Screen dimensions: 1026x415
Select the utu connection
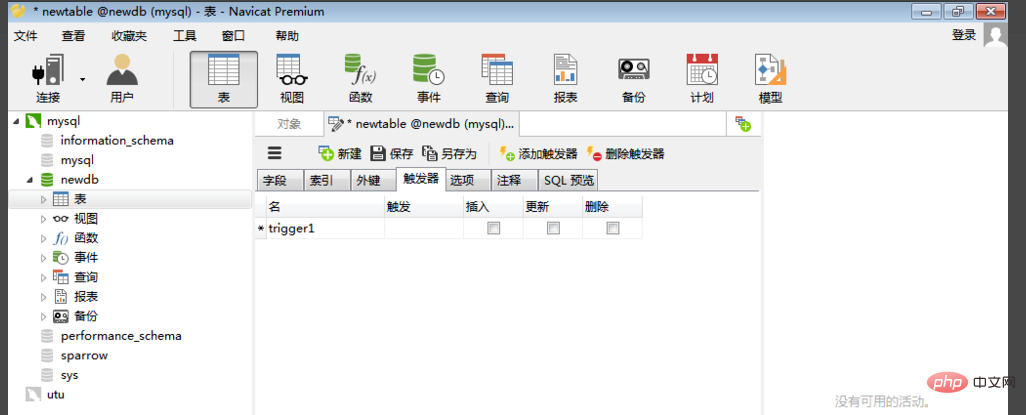pyautogui.click(x=56, y=395)
